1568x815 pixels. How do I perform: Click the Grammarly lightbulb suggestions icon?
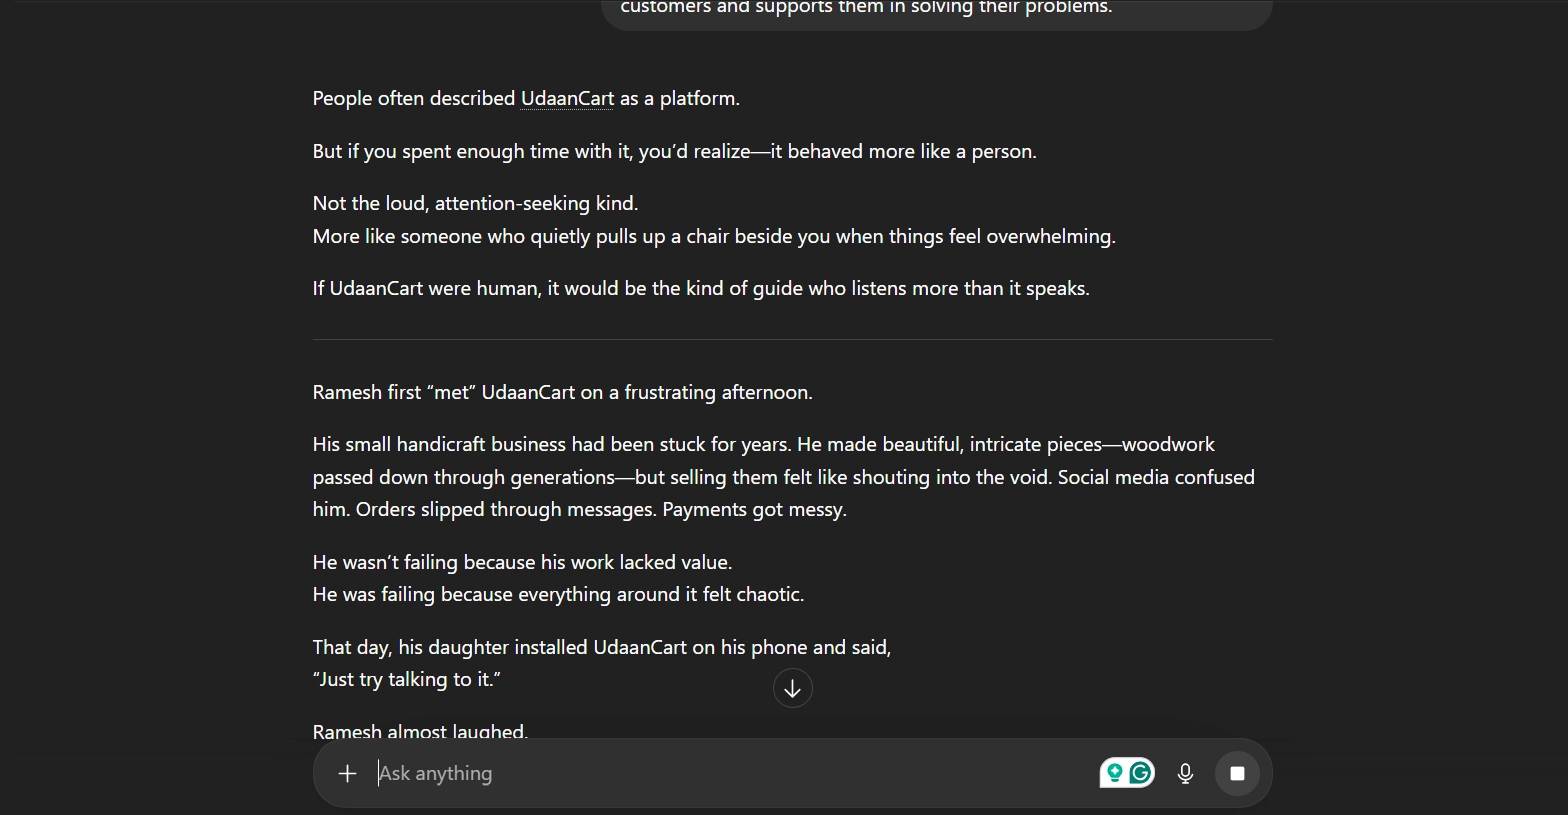pos(1114,772)
